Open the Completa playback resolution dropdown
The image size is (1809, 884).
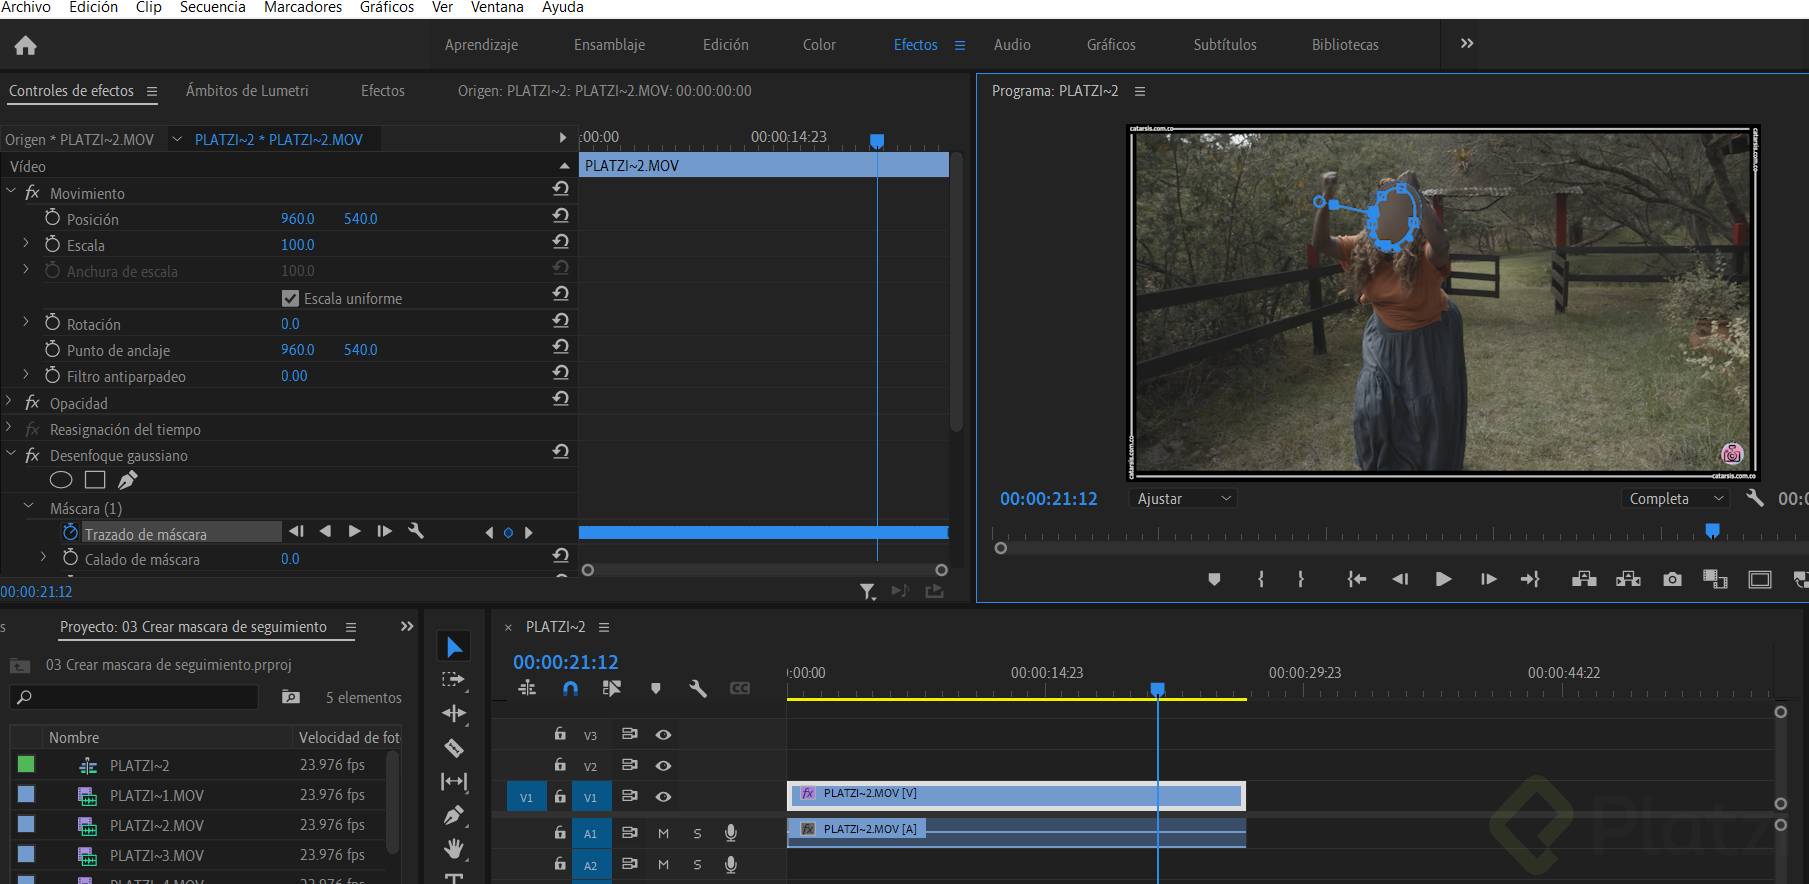1676,498
